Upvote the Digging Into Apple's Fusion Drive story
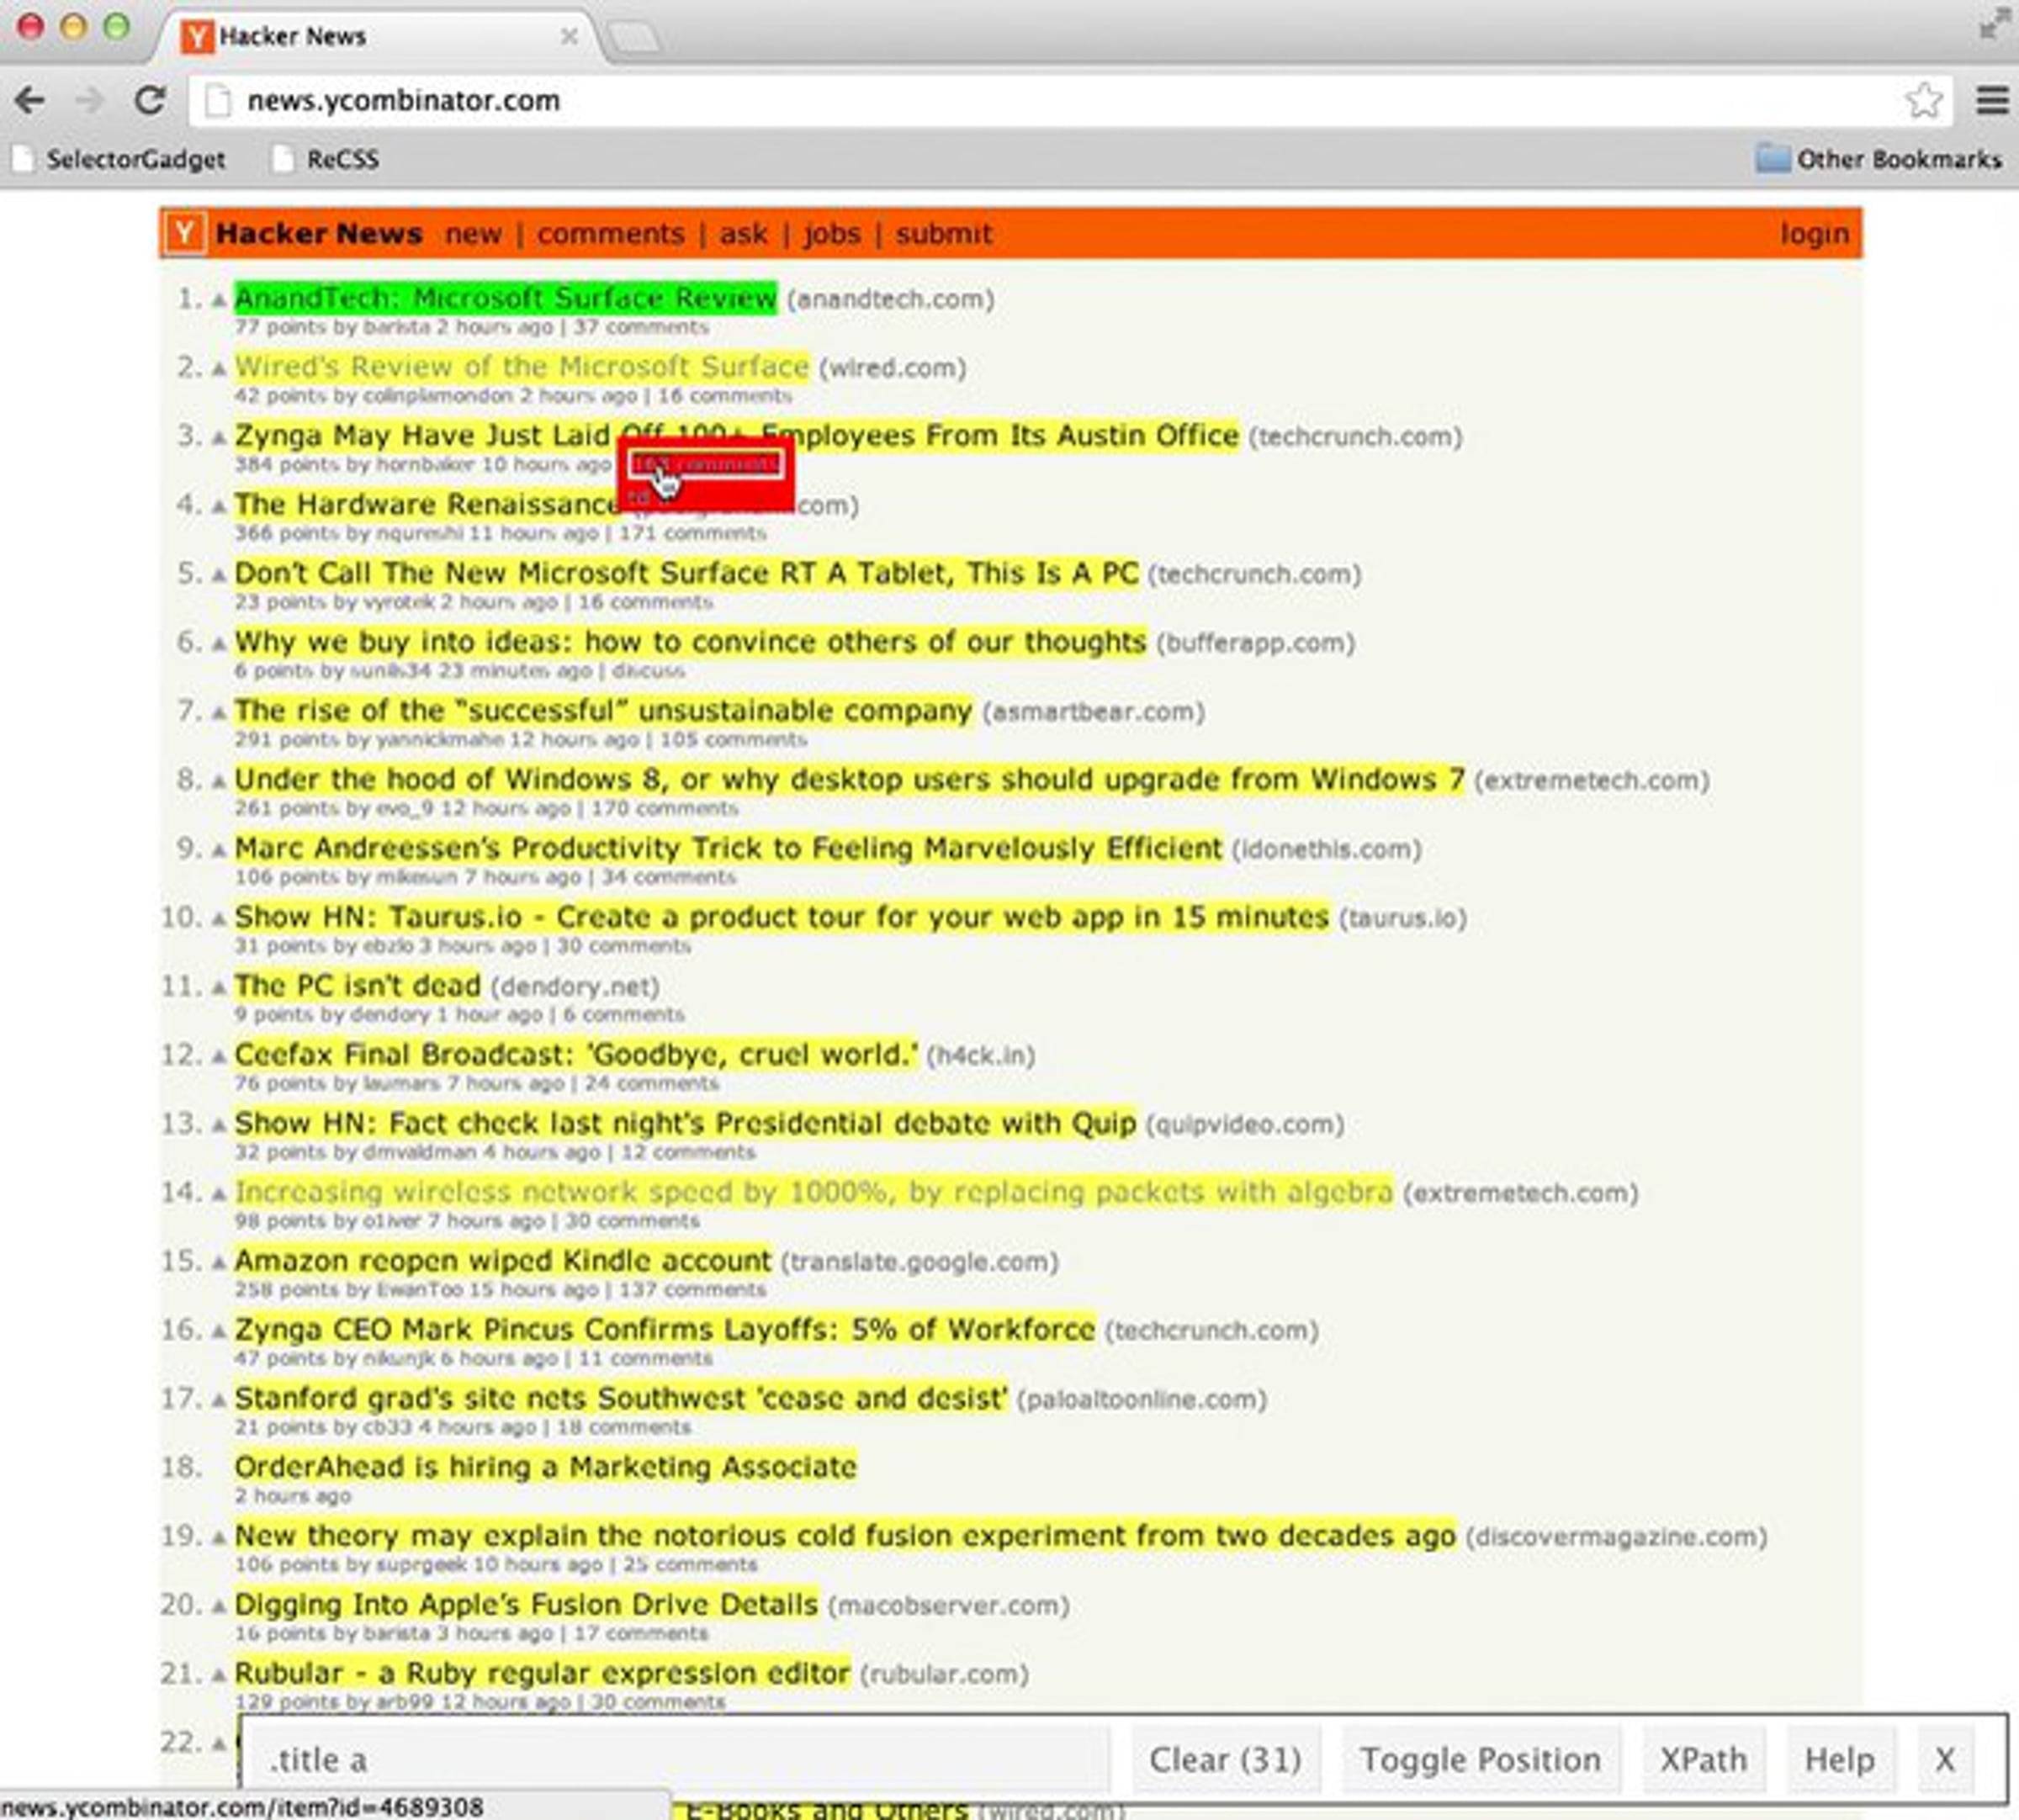 pos(219,1606)
